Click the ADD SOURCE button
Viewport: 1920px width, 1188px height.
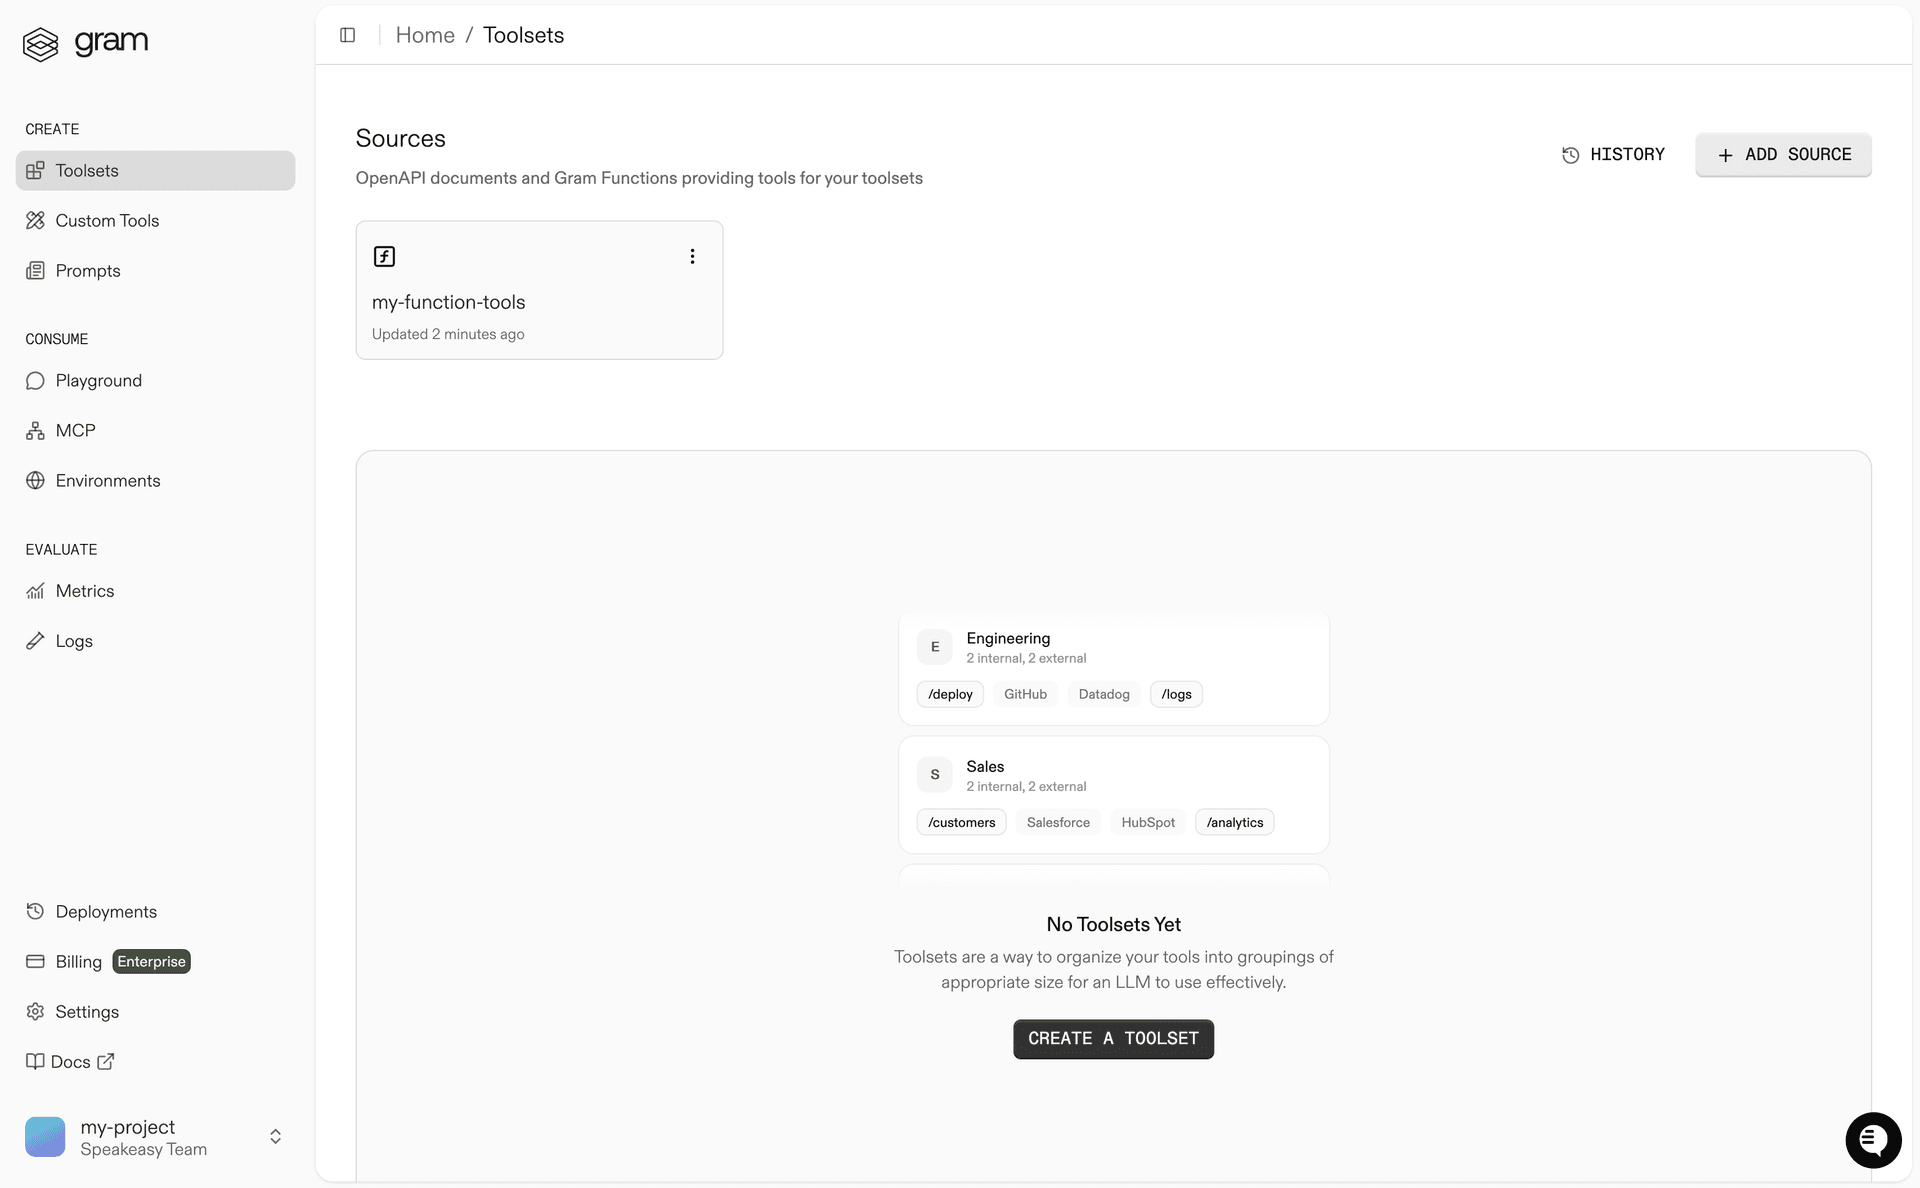1783,155
